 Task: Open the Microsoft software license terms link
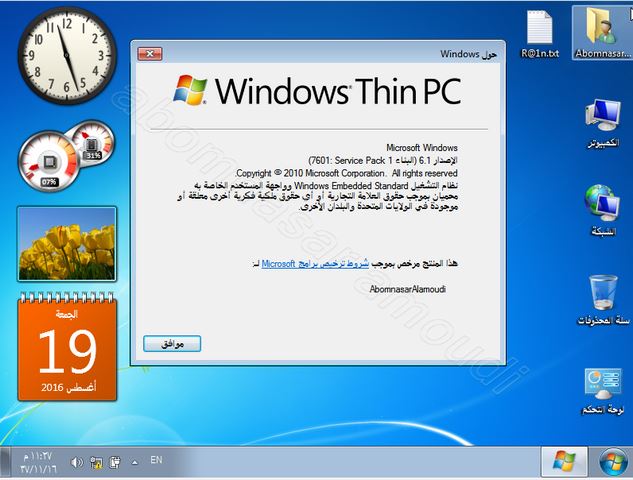[x=315, y=264]
